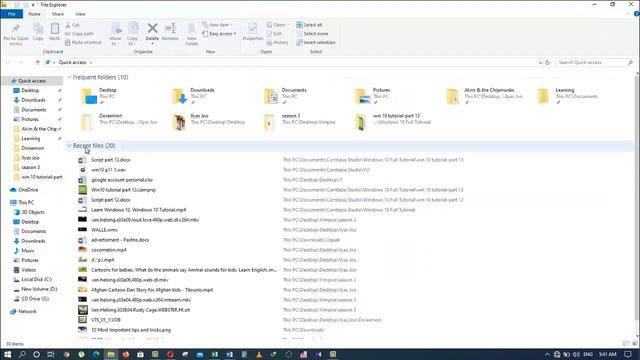Click the taskbar Search icon
The height and width of the screenshot is (360, 640).
click(x=22, y=354)
